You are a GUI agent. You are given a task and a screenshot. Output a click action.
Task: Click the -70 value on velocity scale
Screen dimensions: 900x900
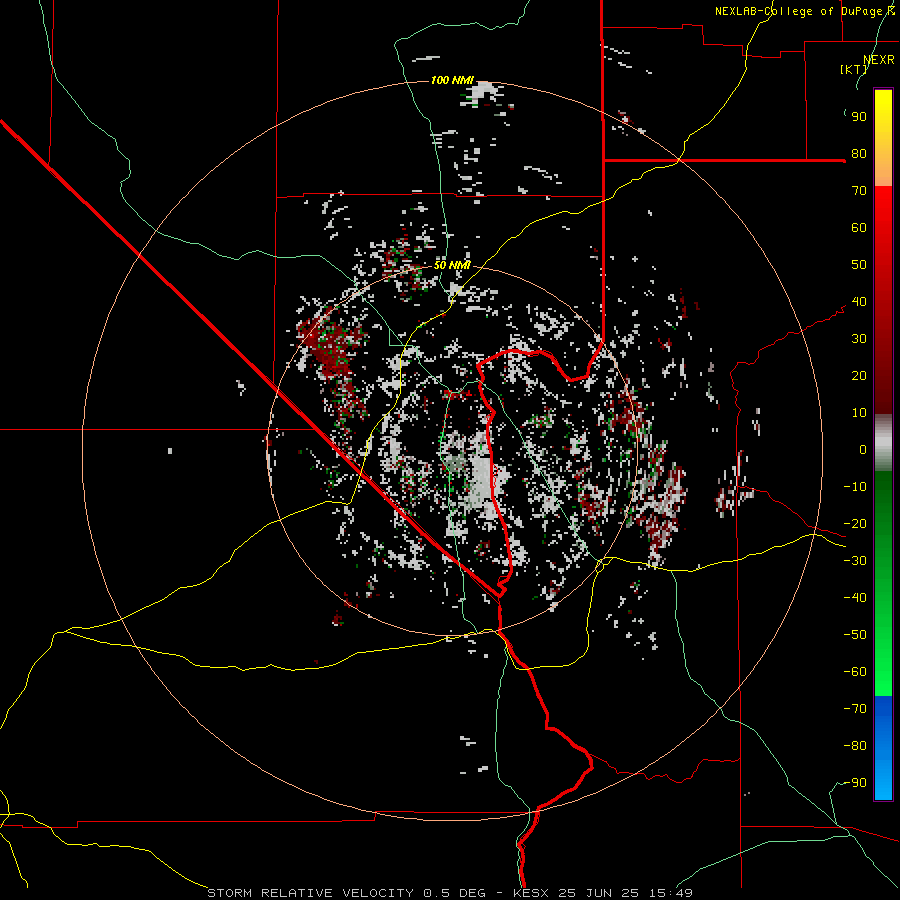pos(855,709)
